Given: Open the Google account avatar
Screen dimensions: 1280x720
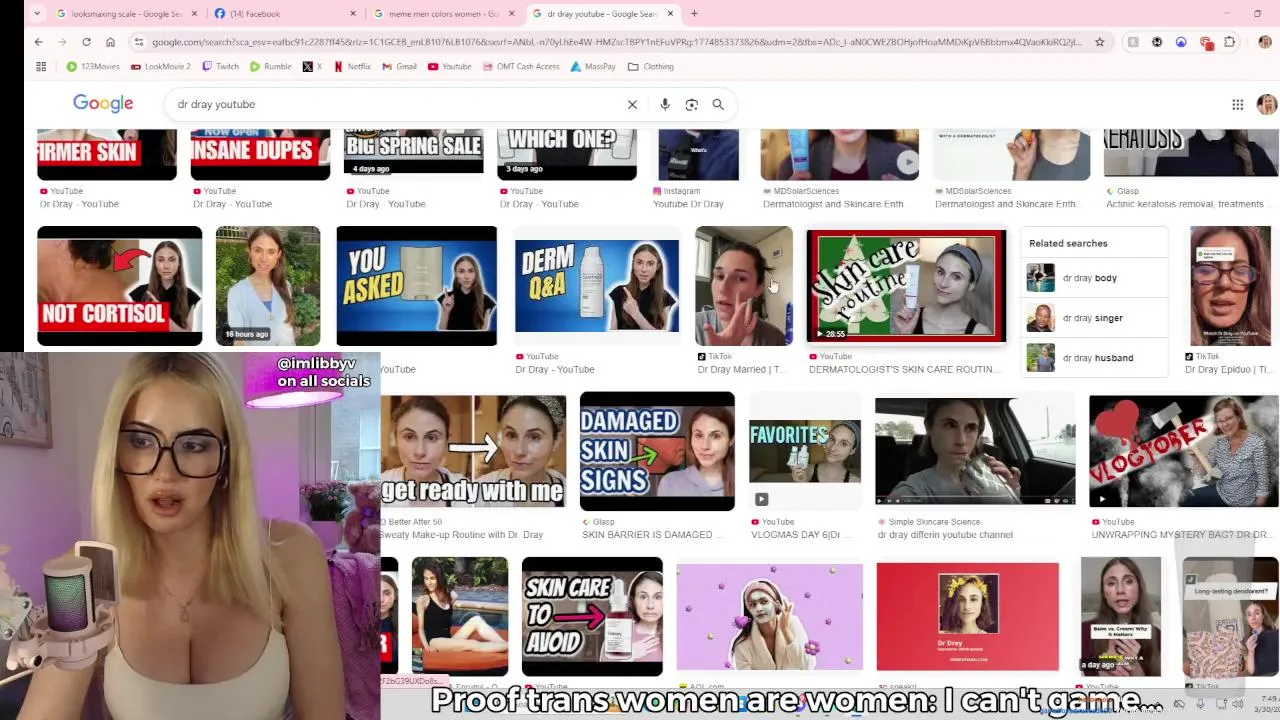Looking at the screenshot, I should pos(1266,104).
